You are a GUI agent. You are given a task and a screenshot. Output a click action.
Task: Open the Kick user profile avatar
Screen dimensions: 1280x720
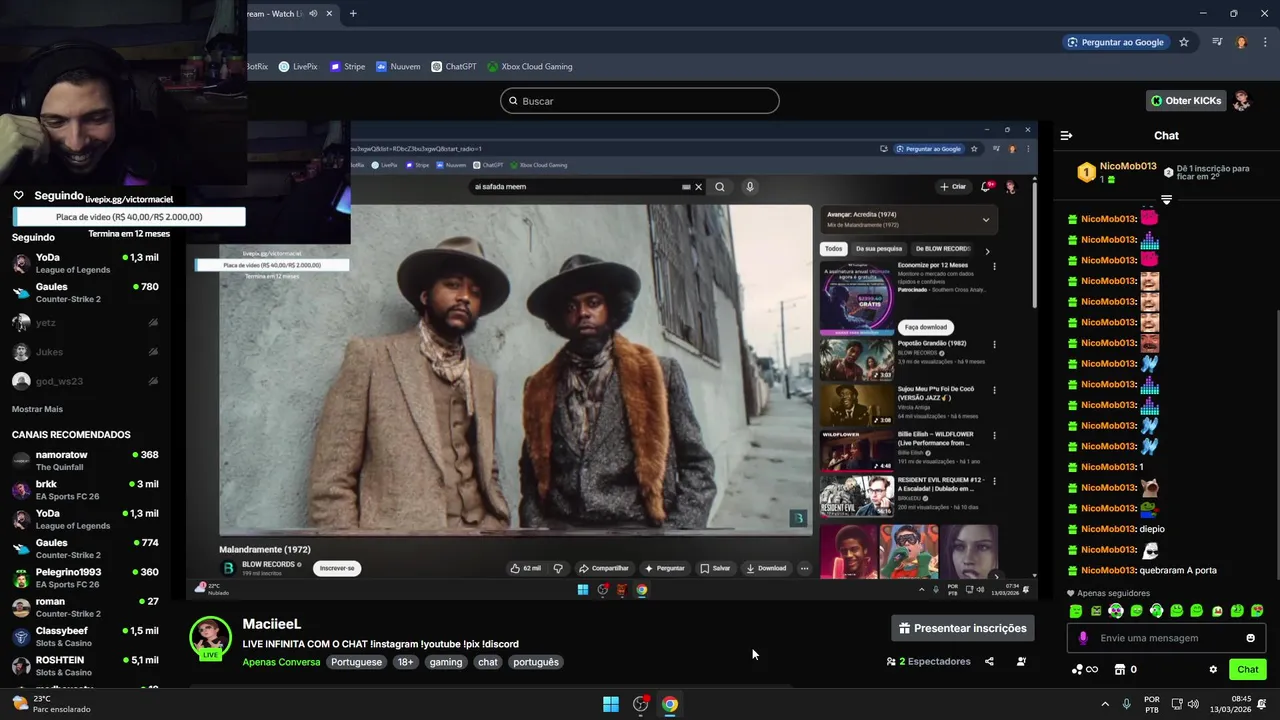click(1242, 100)
